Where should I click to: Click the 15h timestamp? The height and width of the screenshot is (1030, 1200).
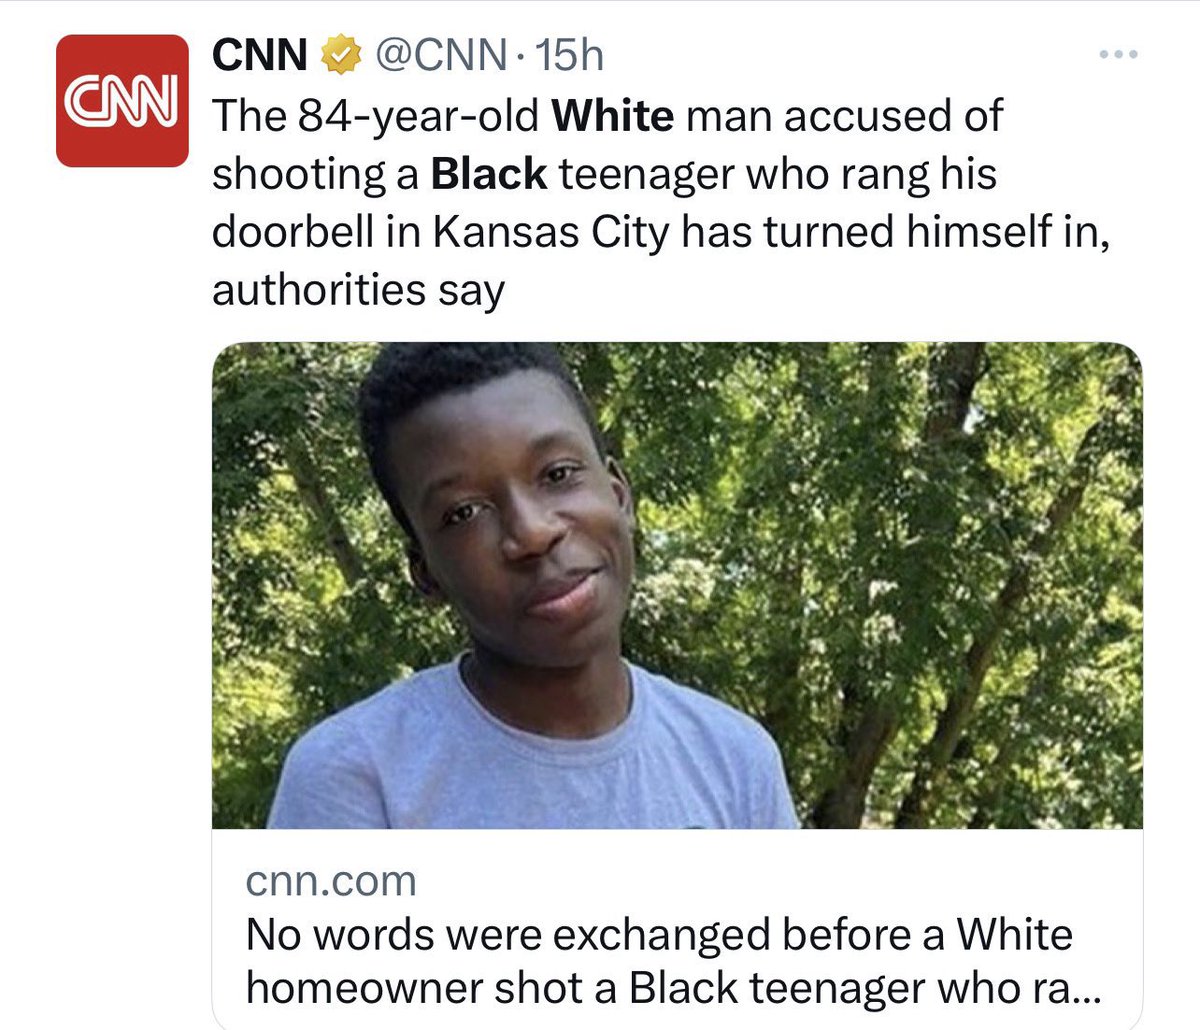[x=570, y=56]
